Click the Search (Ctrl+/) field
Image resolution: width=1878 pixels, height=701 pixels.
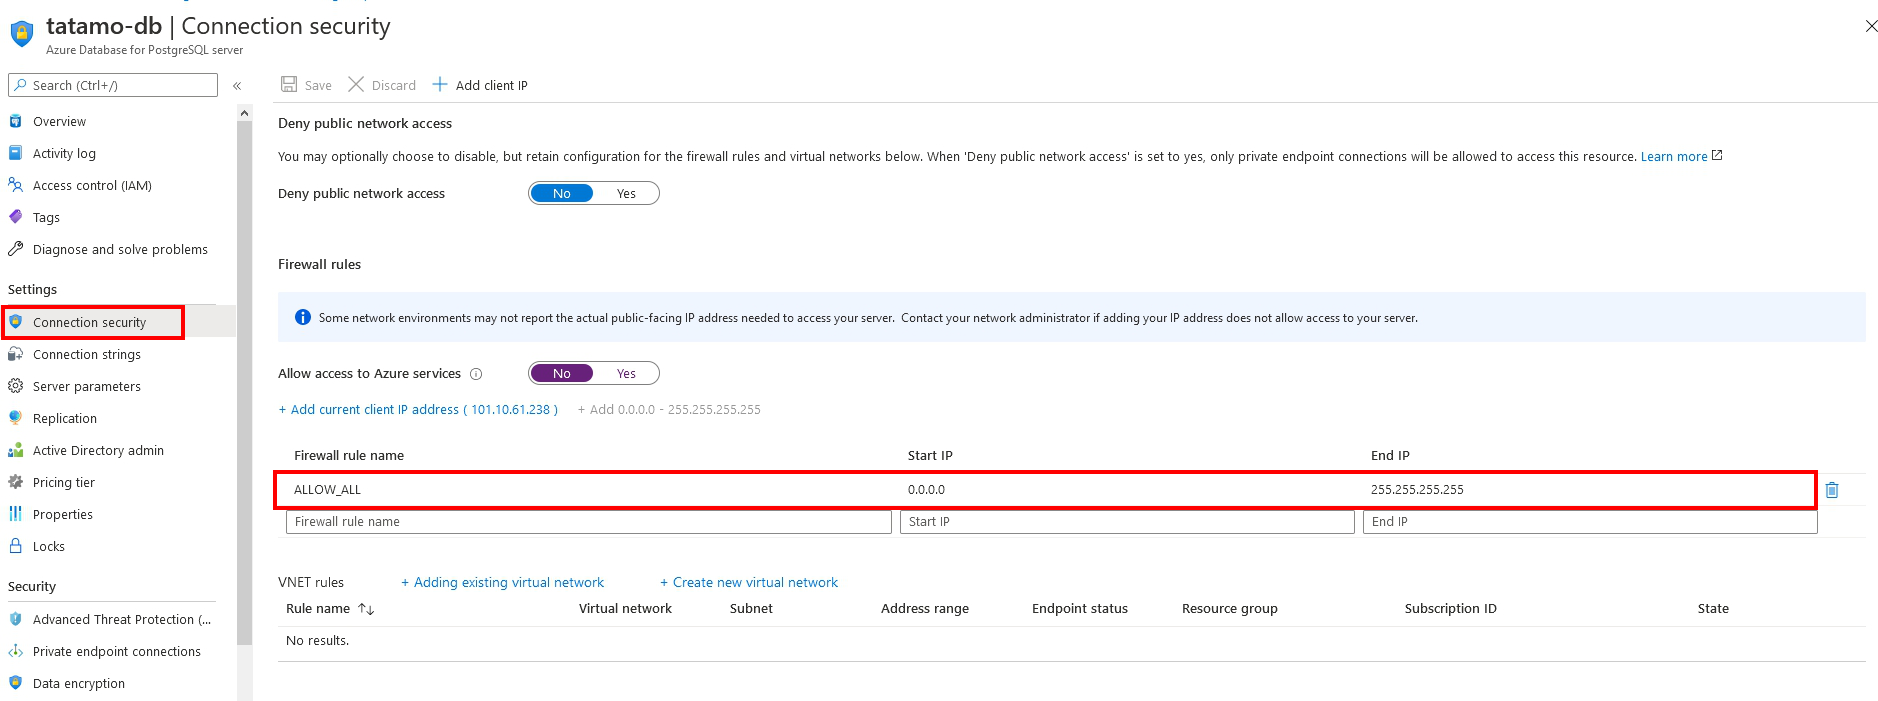113,85
